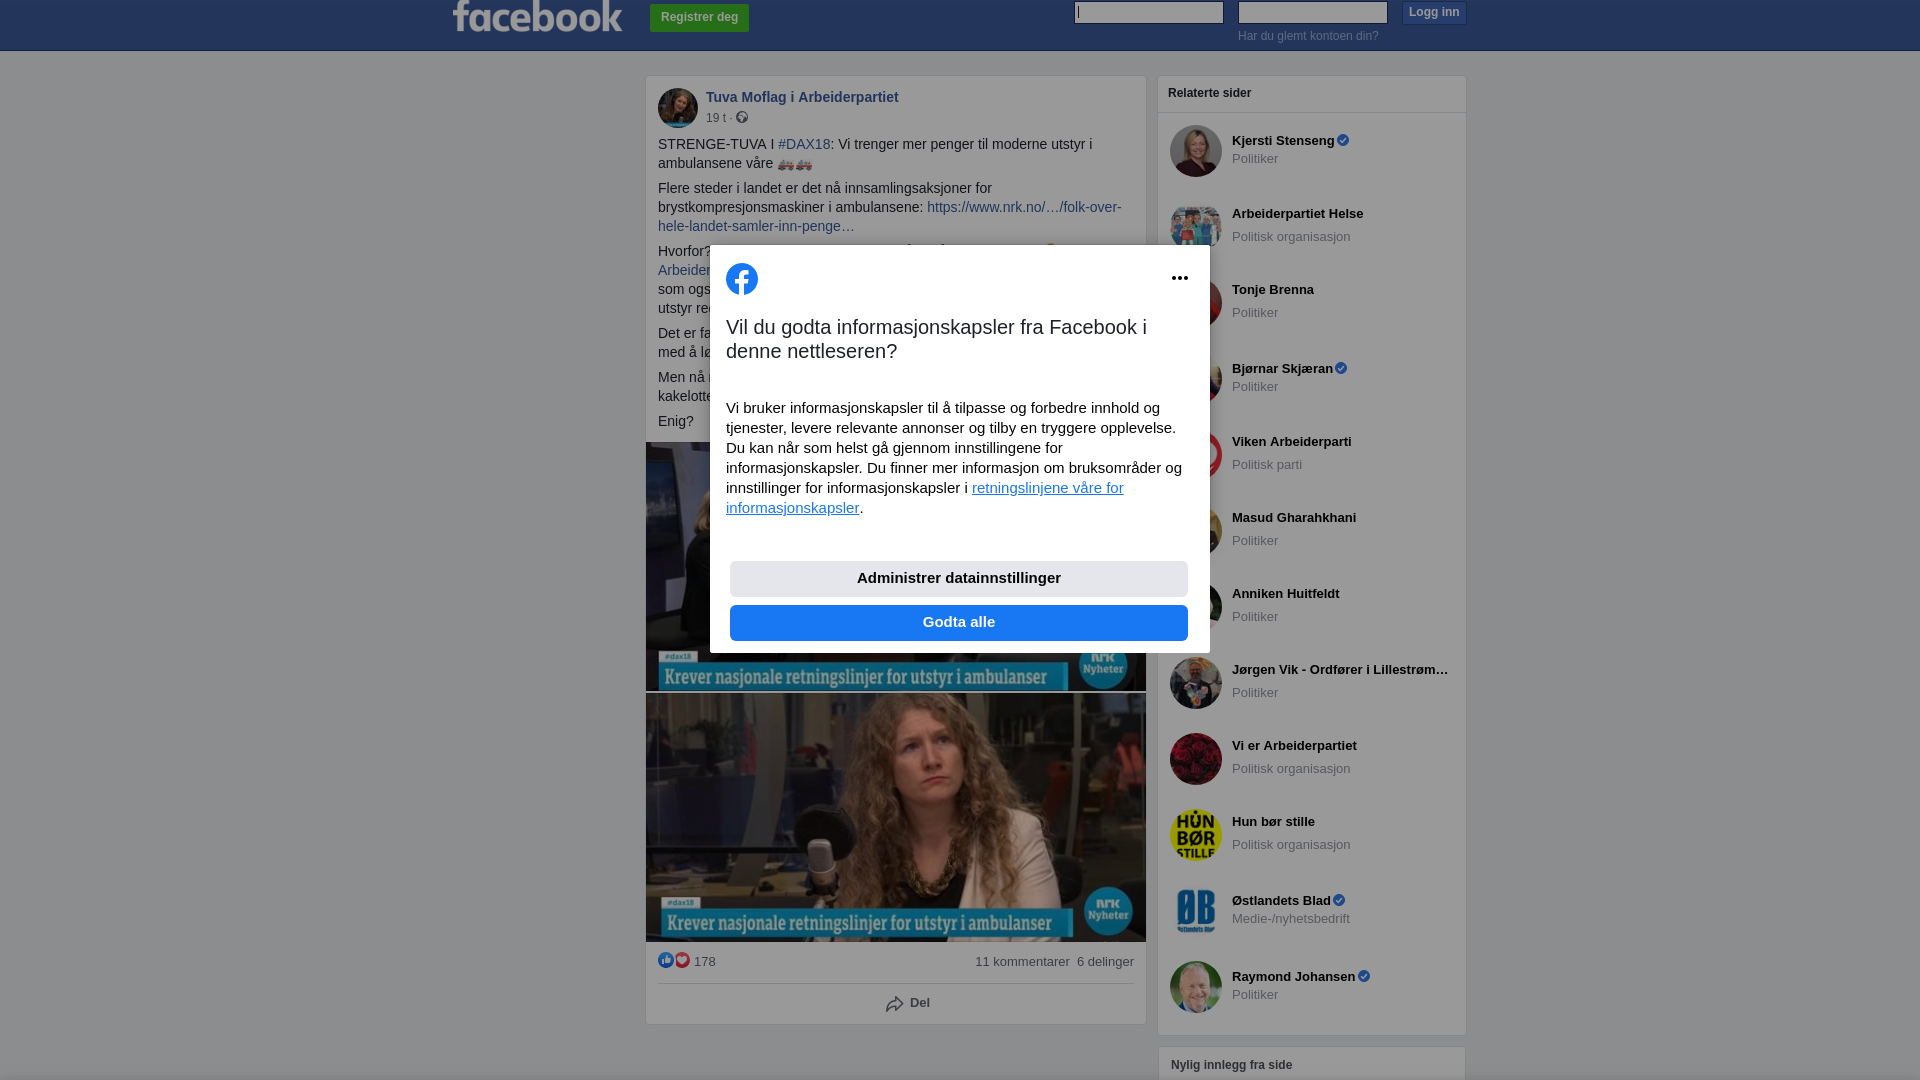This screenshot has height=1080, width=1920.
Task: Open the 6 delinger link
Action: tap(1105, 962)
